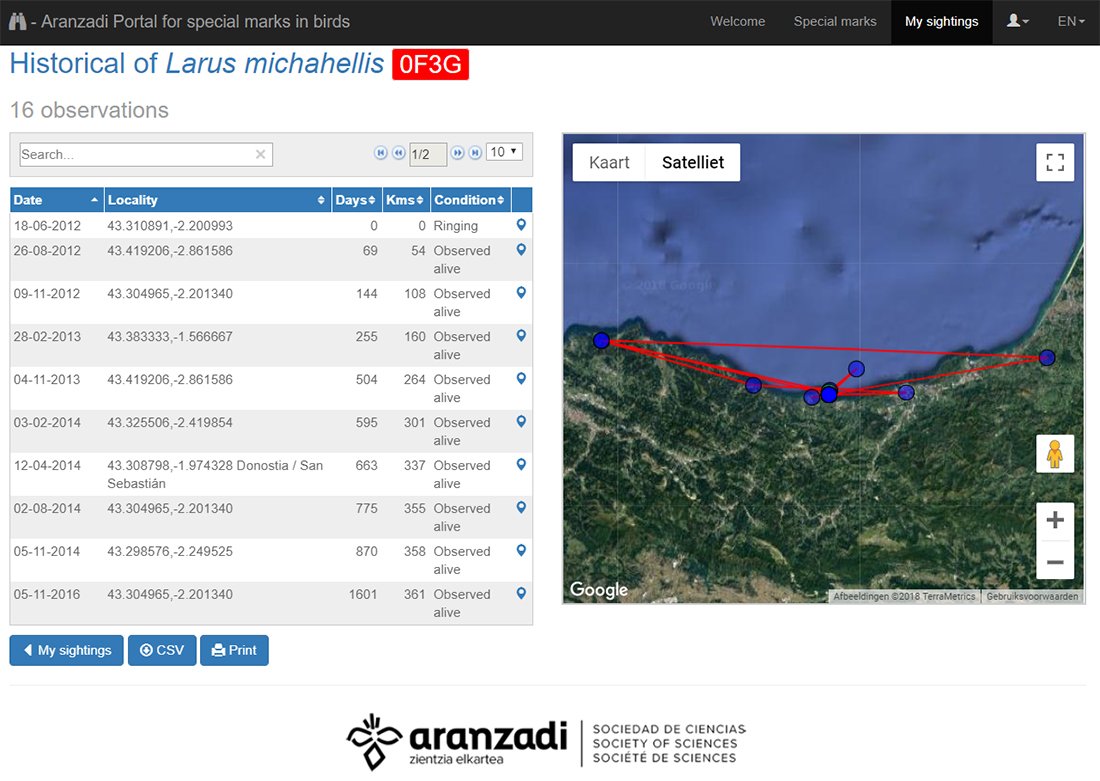Zoom in on the map
The height and width of the screenshot is (781, 1100).
click(x=1054, y=520)
